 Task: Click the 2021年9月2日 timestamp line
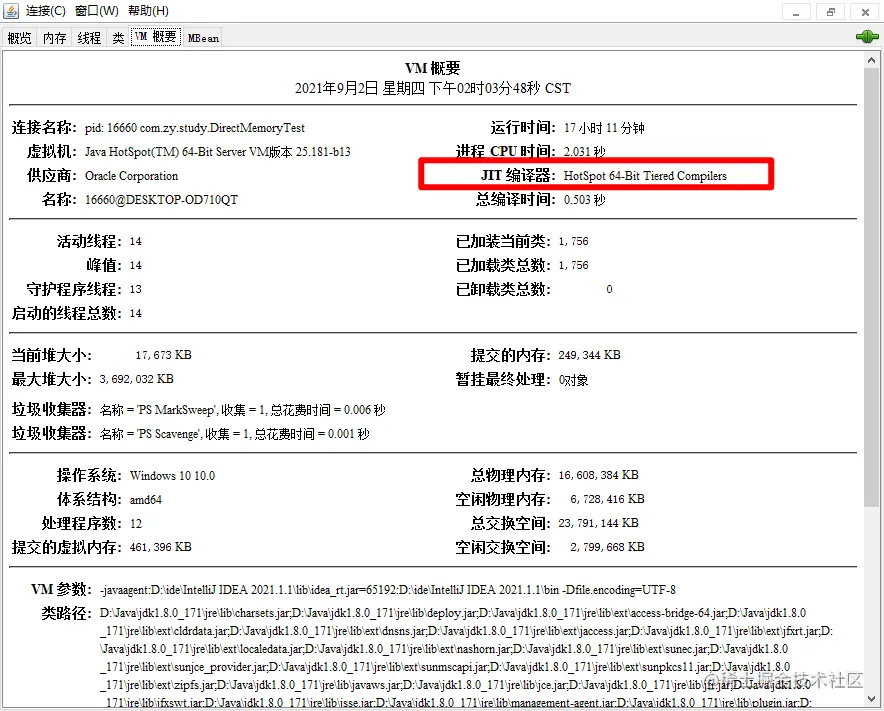point(432,89)
